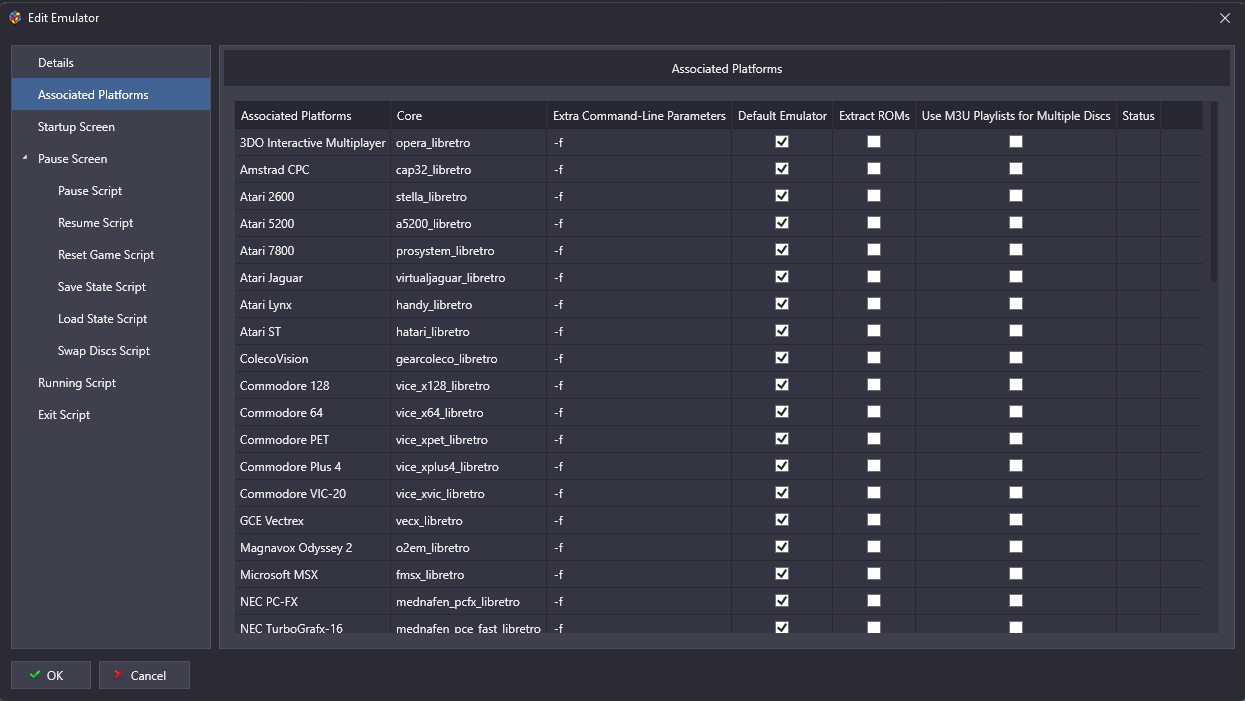Select the Pause Screen sidebar item
This screenshot has width=1245, height=701.
point(111,158)
